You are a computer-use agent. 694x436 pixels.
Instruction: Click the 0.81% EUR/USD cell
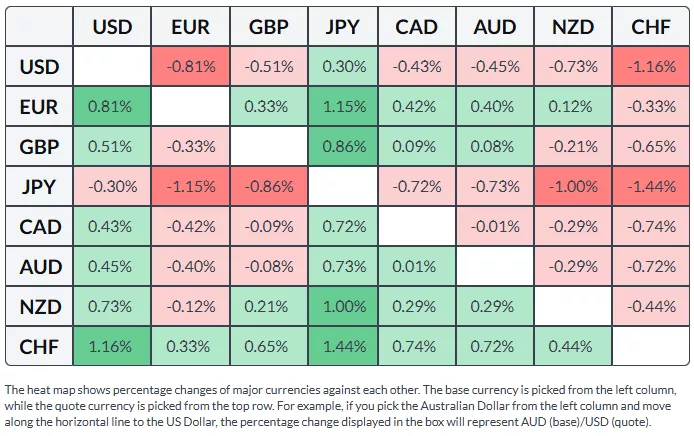[x=112, y=107]
